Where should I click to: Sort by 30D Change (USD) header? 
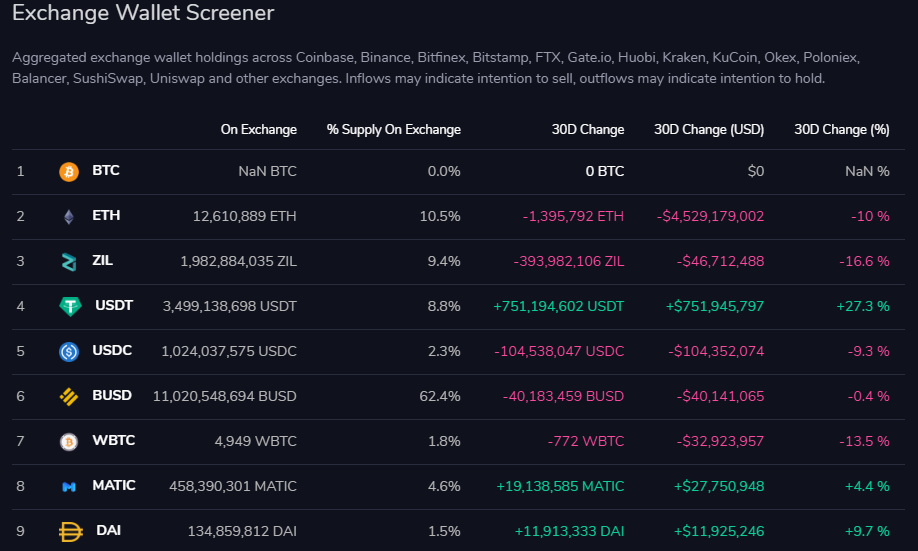pos(708,129)
